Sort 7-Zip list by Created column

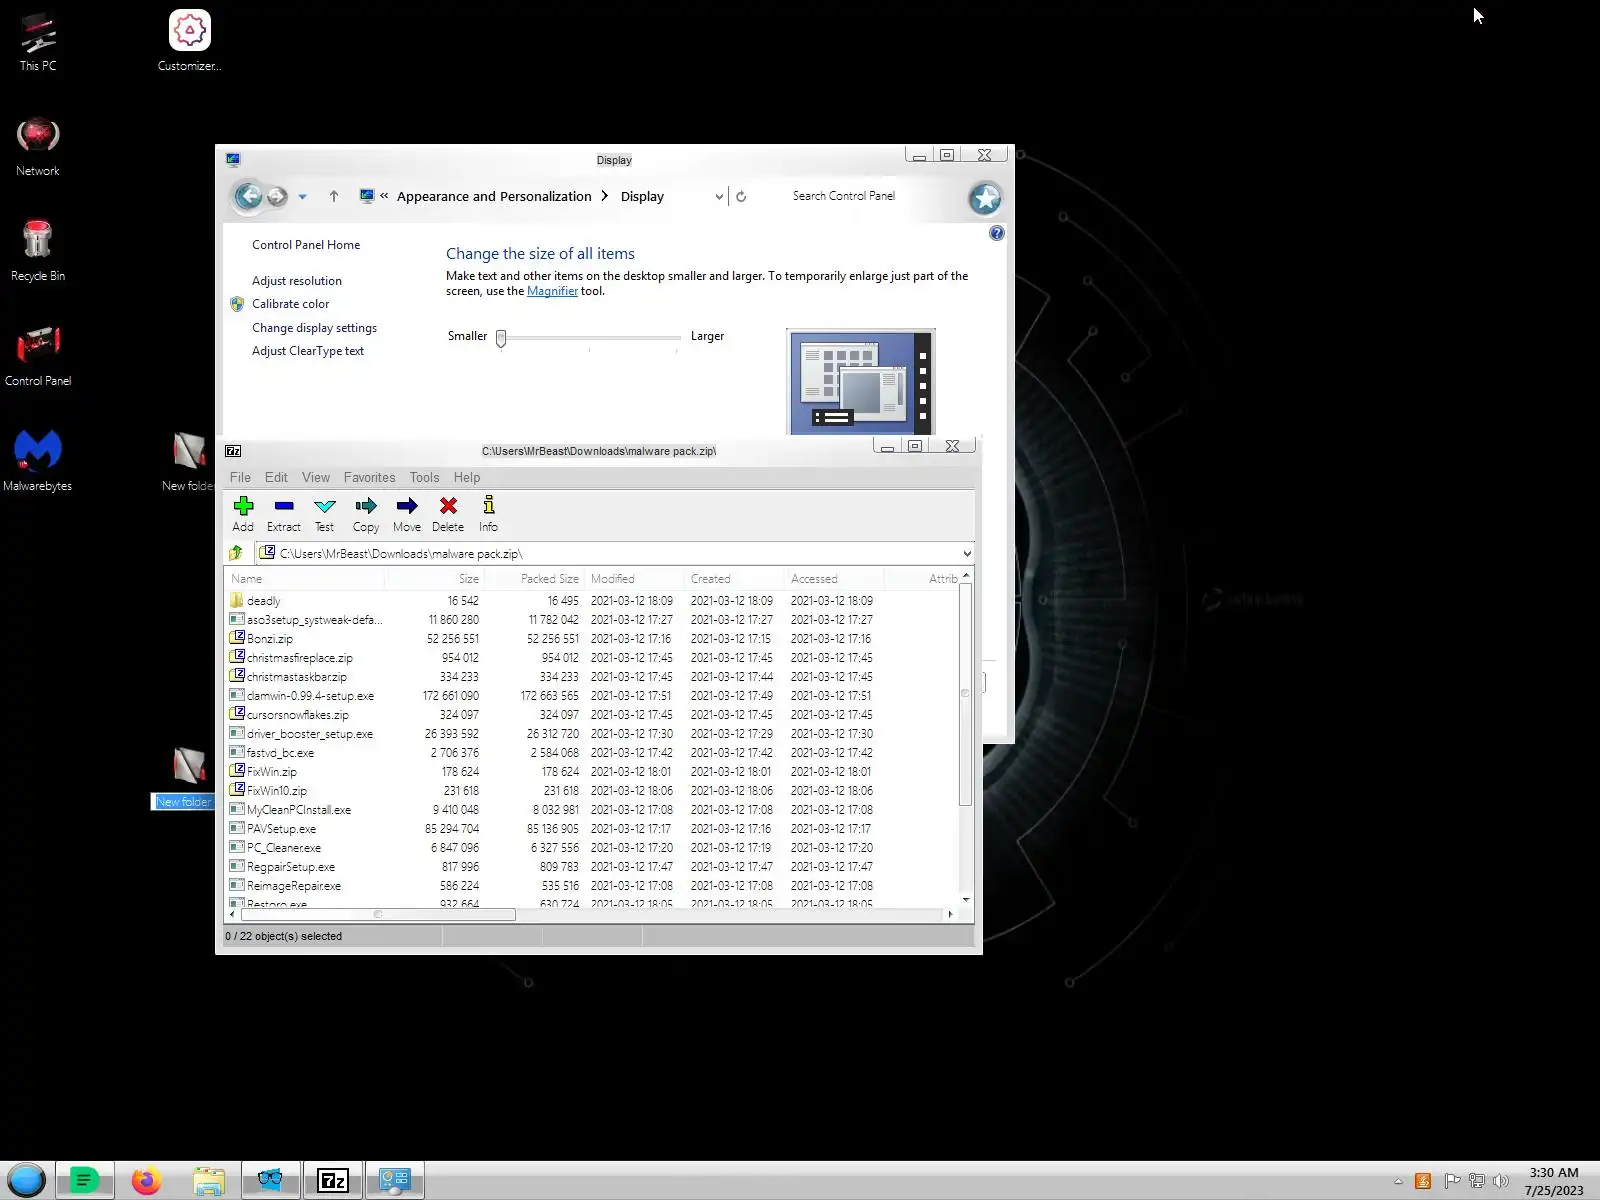[x=734, y=578]
